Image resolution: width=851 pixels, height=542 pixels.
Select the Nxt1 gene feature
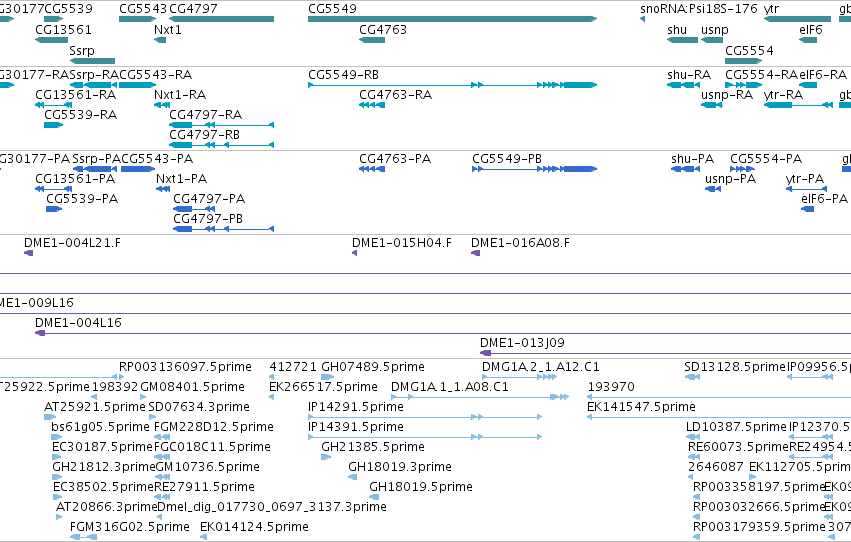[160, 40]
